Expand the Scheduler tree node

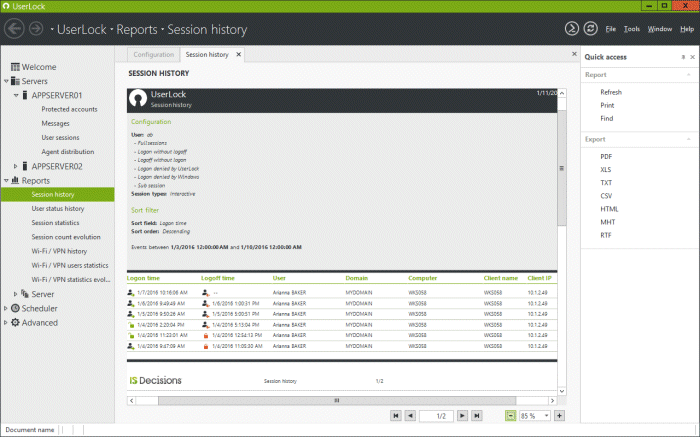pyautogui.click(x=6, y=308)
